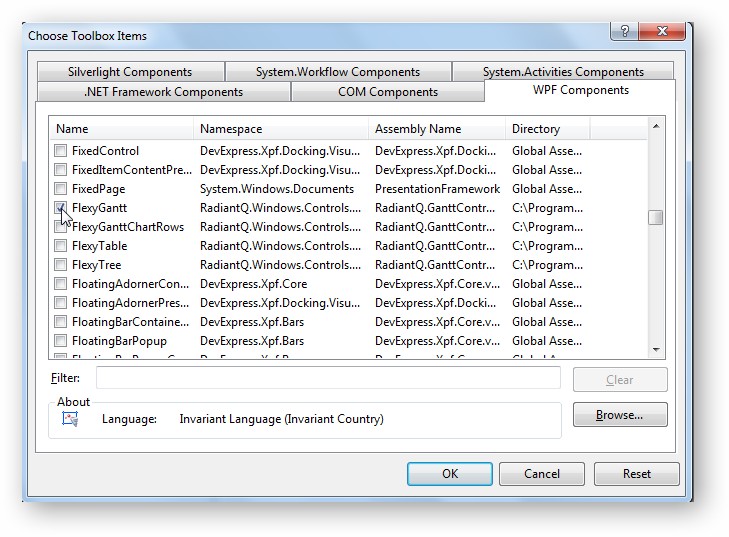Tick the FlexyTree component checkbox
Image resolution: width=729 pixels, height=537 pixels.
click(x=61, y=265)
